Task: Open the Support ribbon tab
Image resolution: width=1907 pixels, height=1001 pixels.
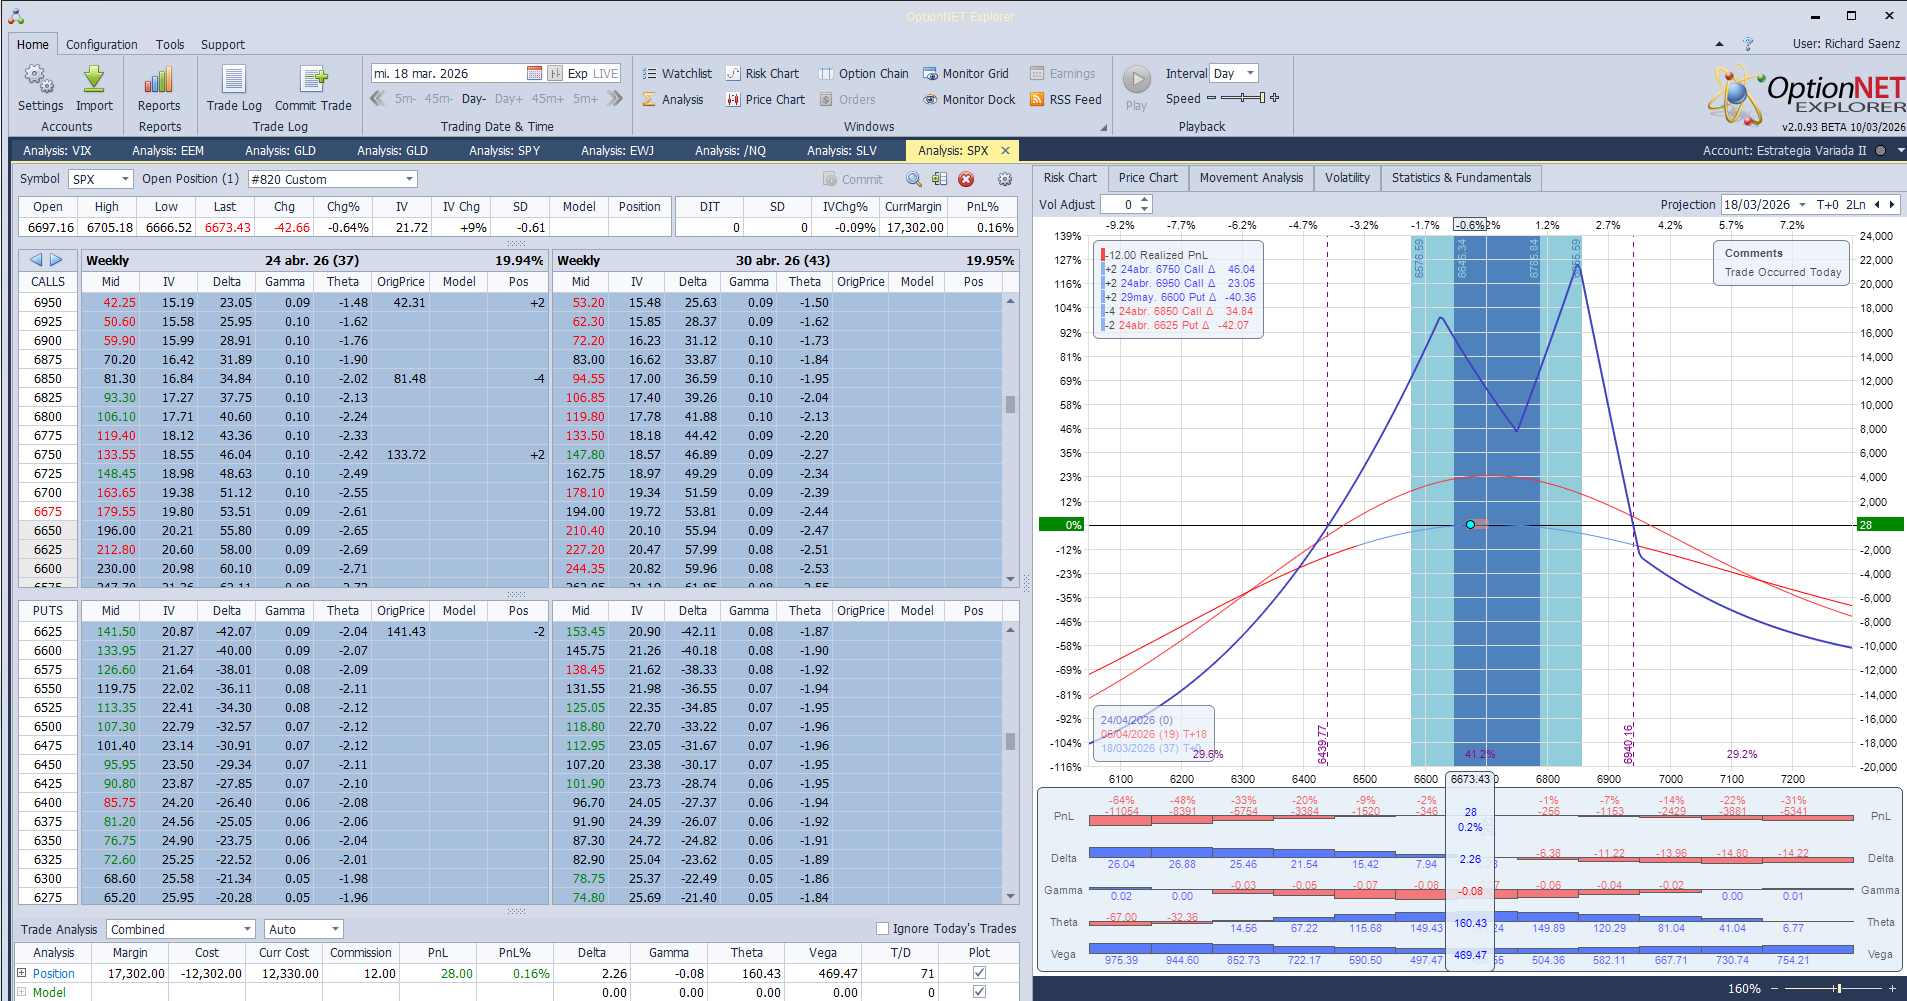Action: click(223, 44)
